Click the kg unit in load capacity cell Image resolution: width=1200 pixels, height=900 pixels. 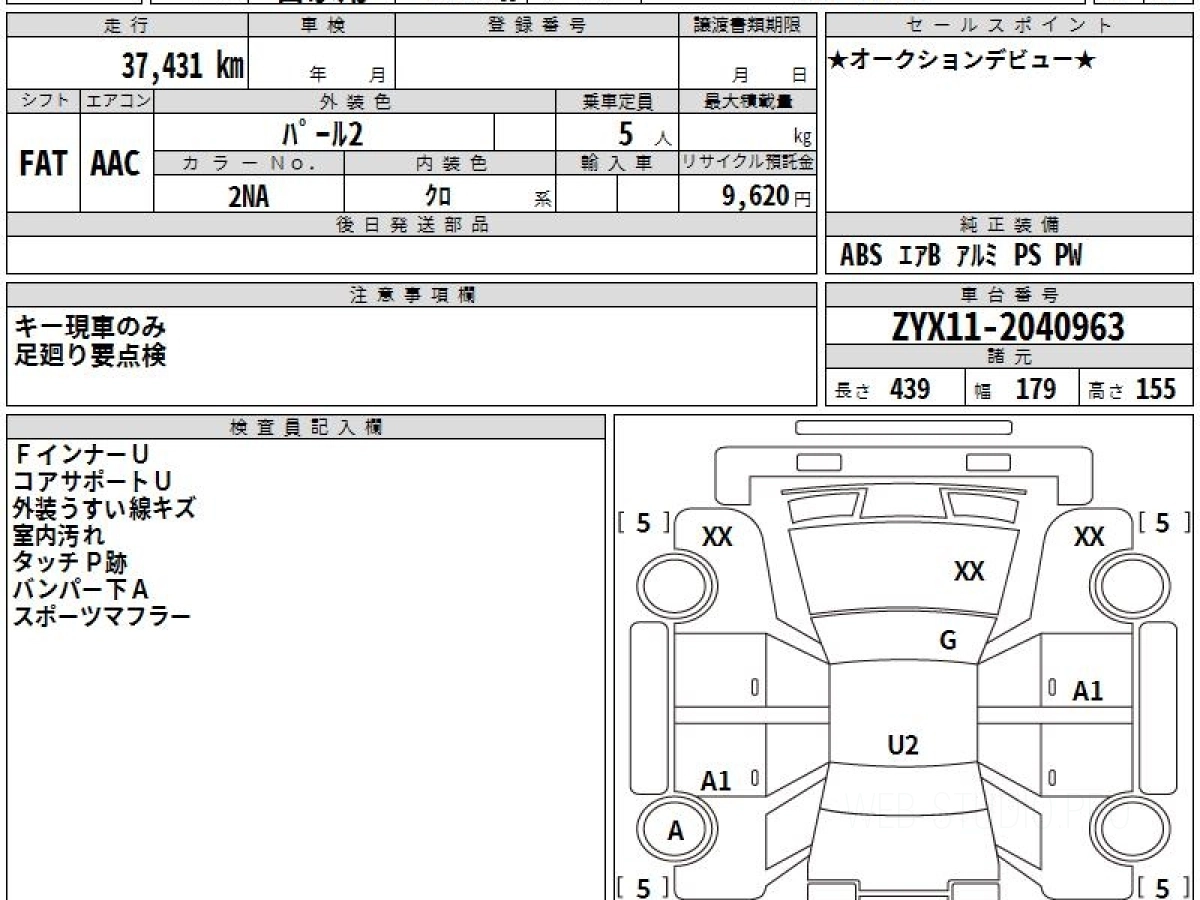pyautogui.click(x=802, y=139)
